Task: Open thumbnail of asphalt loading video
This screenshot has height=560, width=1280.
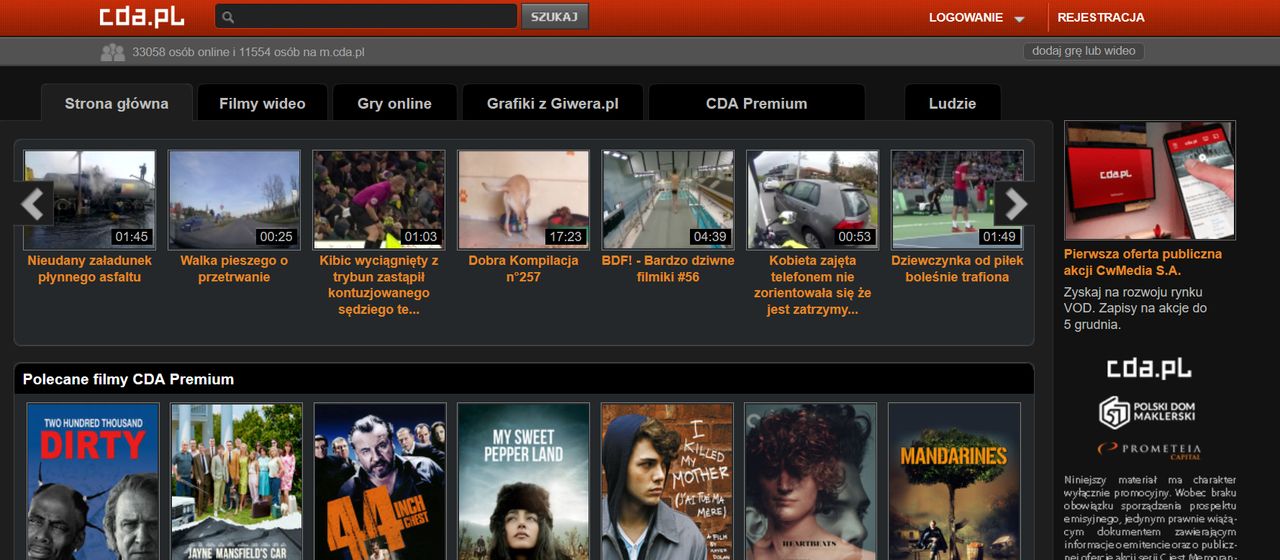Action: pos(90,200)
